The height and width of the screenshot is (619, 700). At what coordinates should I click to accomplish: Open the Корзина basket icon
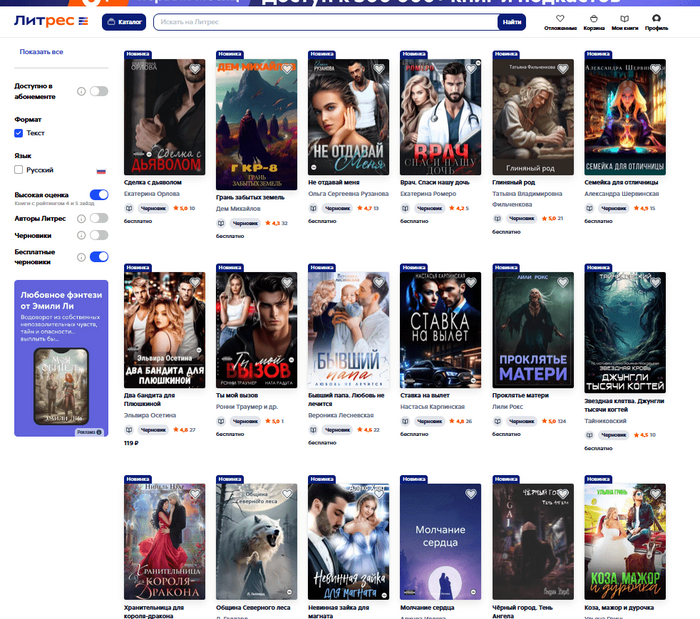tap(593, 18)
